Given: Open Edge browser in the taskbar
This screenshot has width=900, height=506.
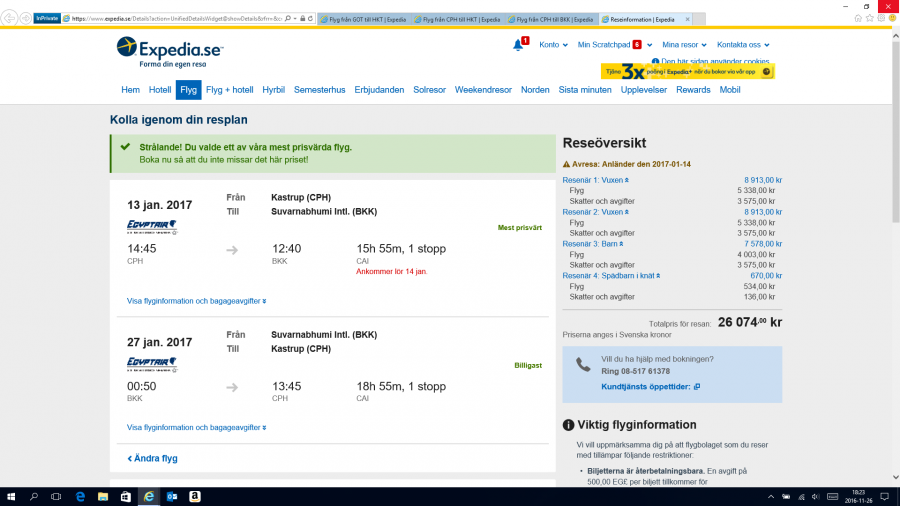Looking at the screenshot, I should (149, 496).
